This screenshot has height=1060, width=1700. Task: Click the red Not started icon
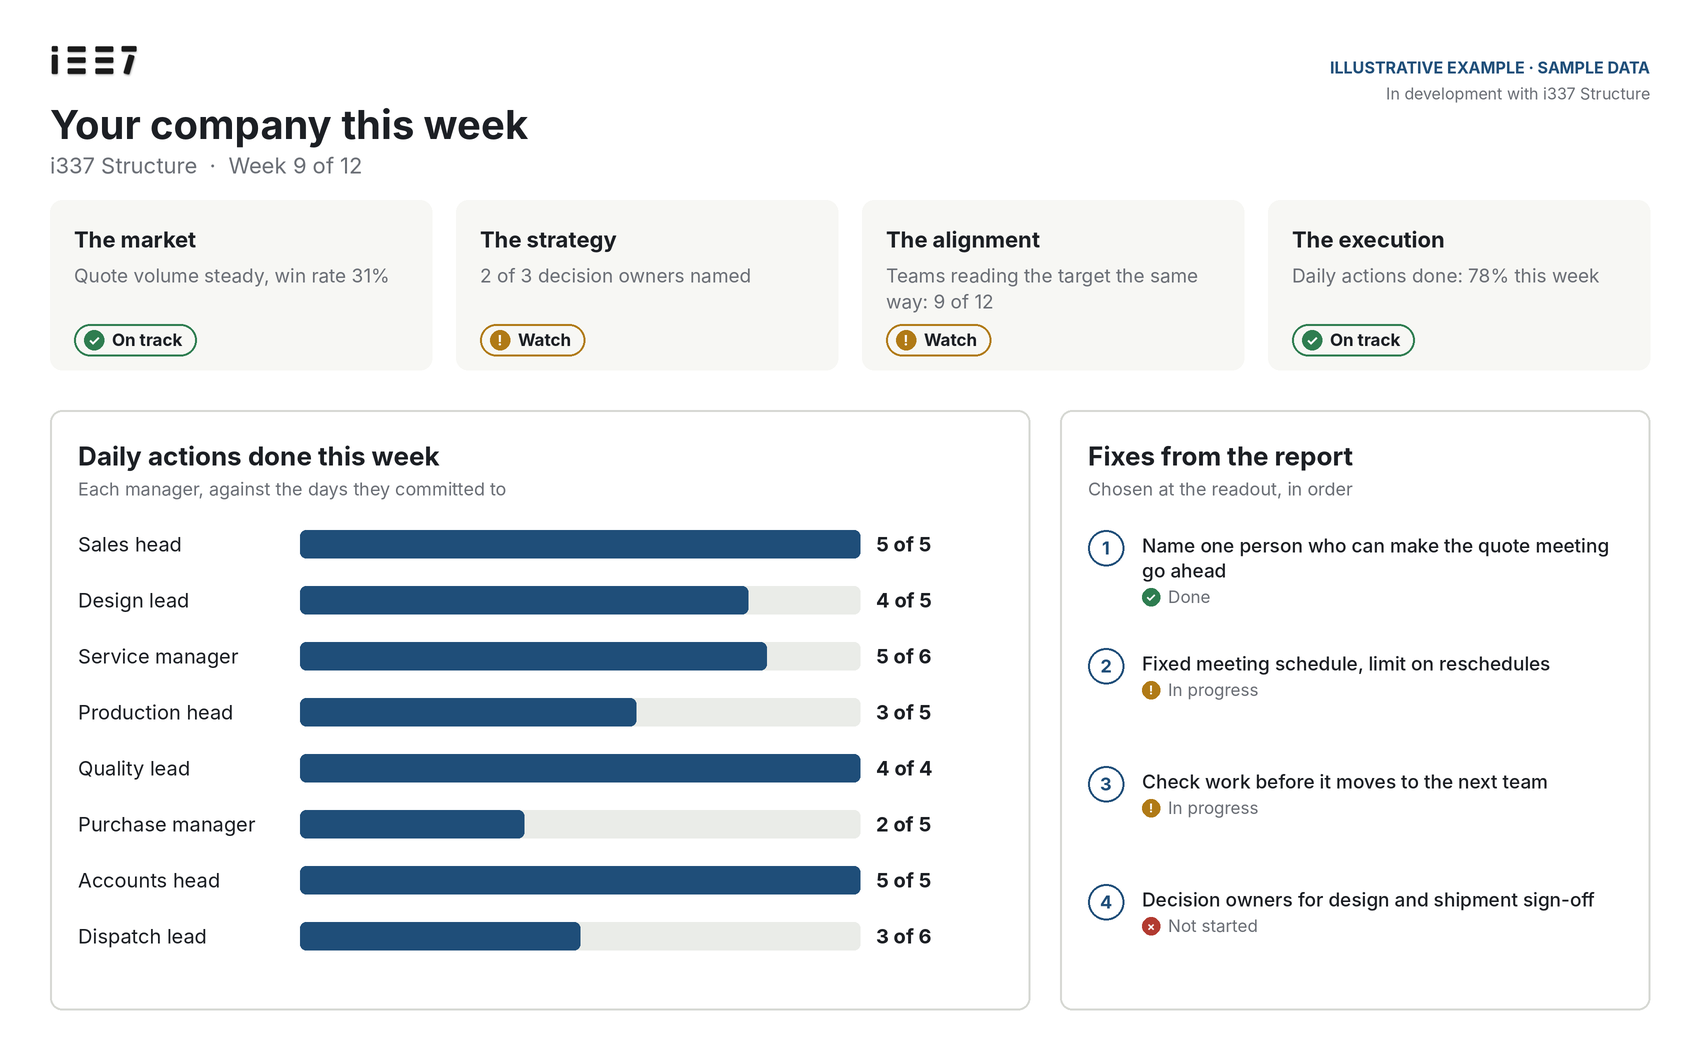1151,926
